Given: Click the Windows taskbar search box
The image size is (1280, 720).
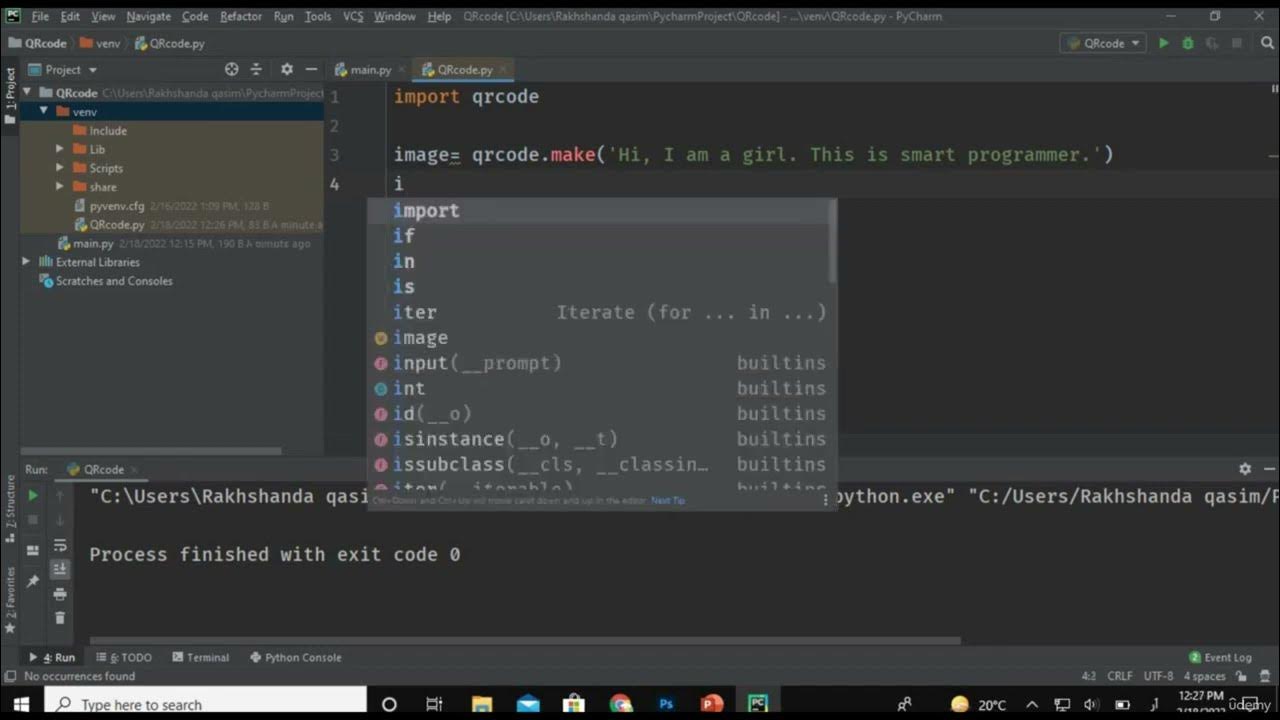Looking at the screenshot, I should click(205, 704).
